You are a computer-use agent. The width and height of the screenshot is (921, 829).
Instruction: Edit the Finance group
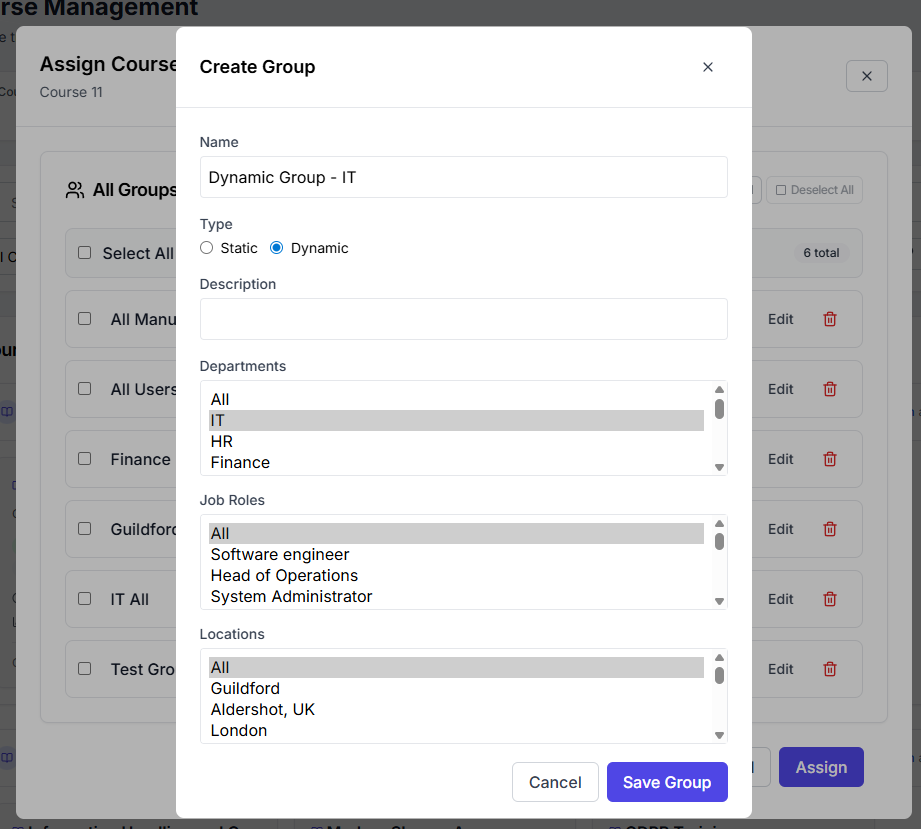pos(780,459)
